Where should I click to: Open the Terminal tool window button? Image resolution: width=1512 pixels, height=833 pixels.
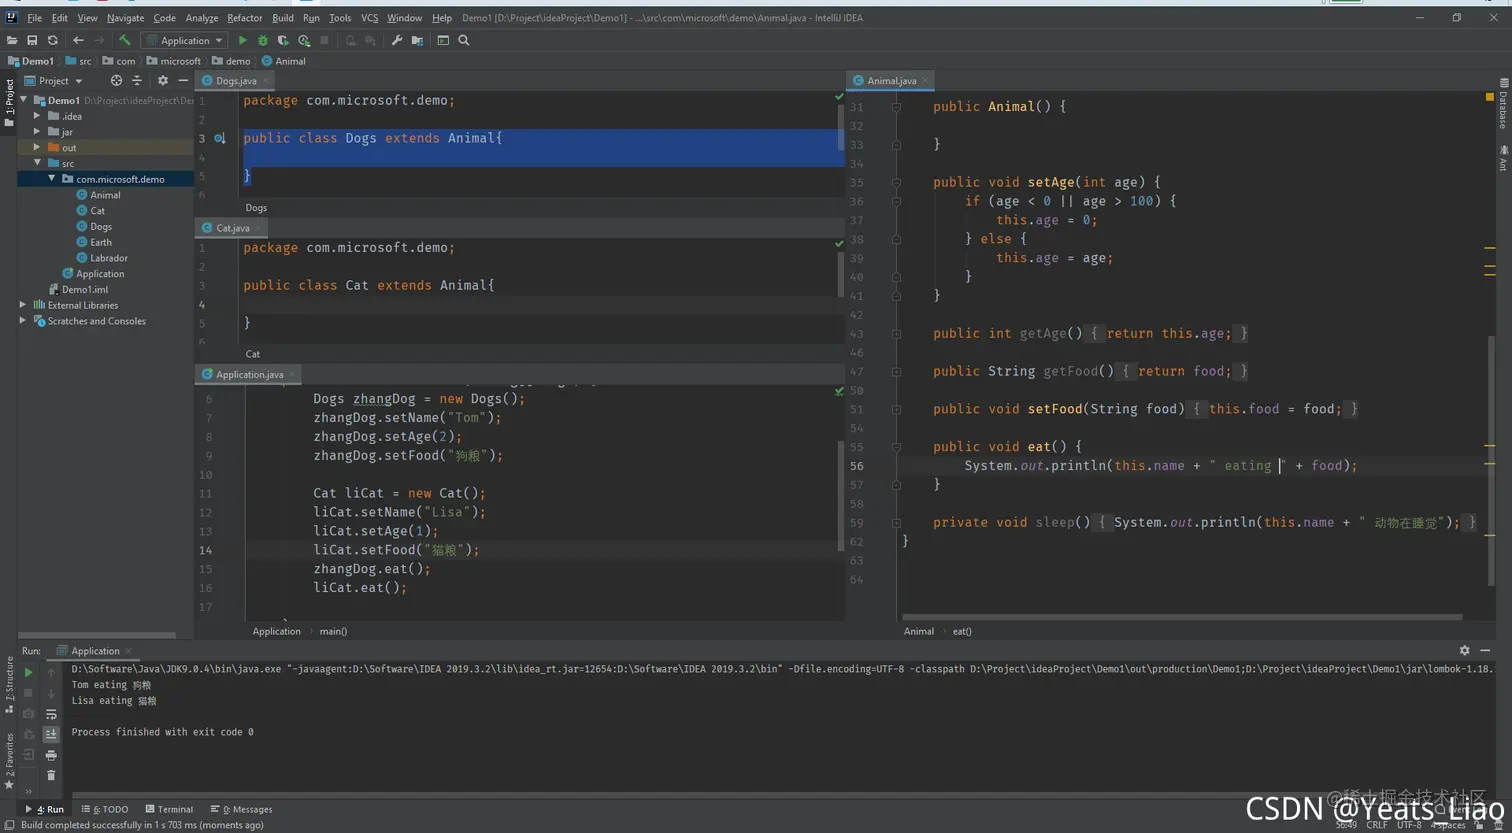(169, 809)
